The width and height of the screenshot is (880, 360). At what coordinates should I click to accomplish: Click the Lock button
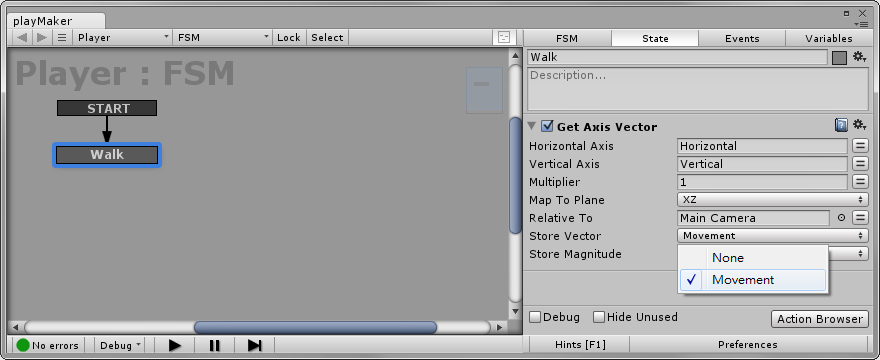tap(288, 38)
